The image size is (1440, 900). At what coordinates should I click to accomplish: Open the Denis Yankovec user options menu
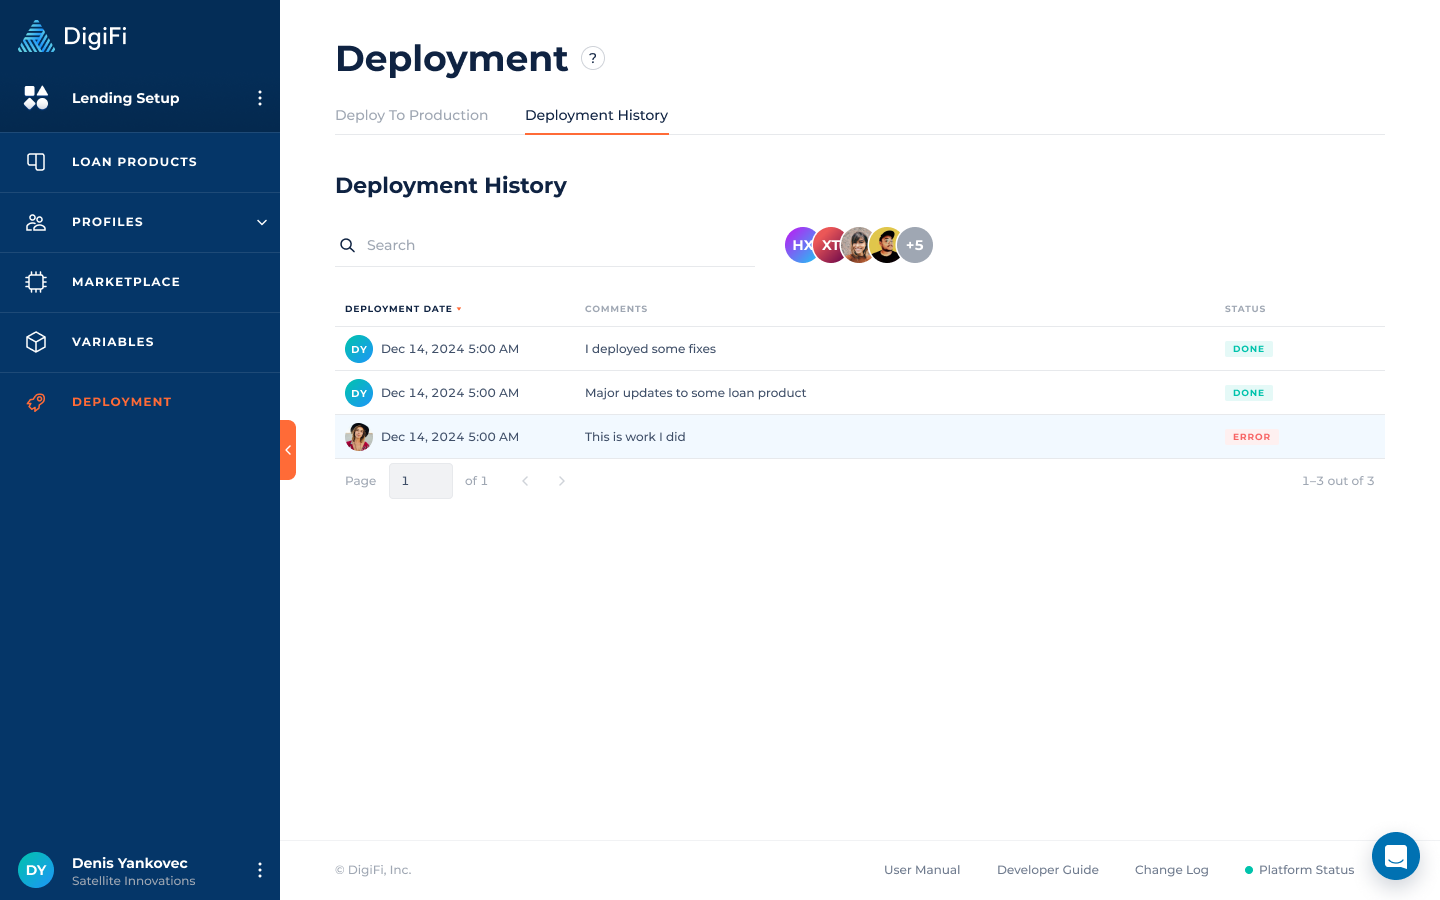(260, 870)
